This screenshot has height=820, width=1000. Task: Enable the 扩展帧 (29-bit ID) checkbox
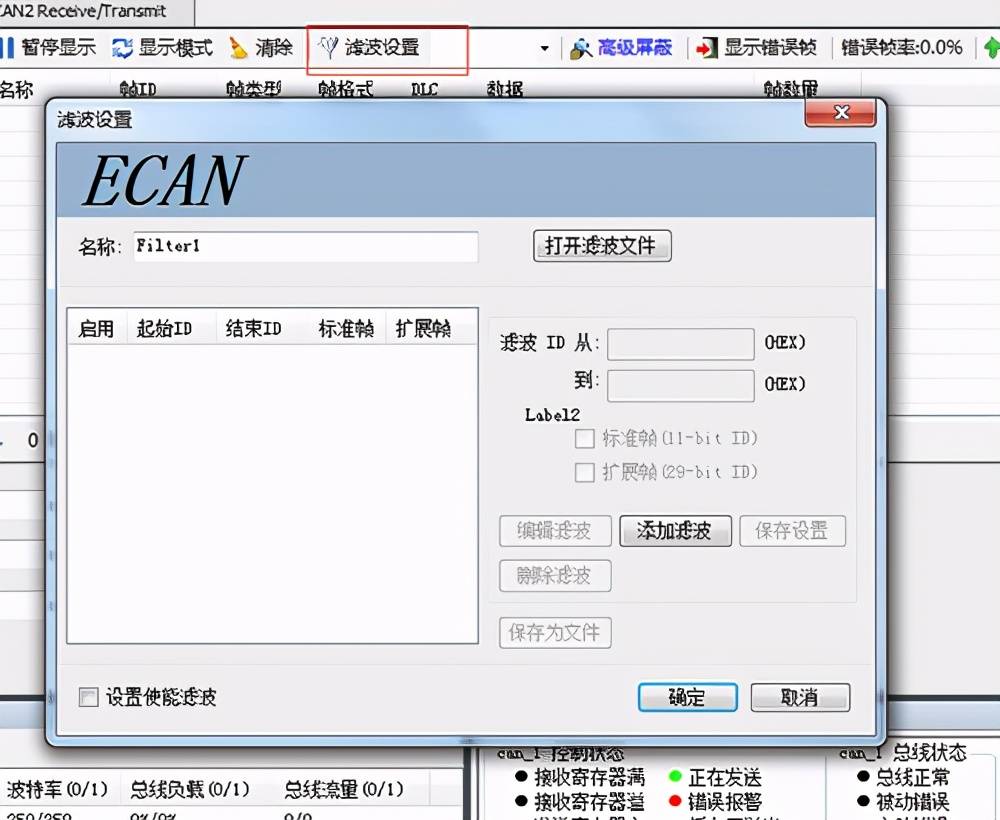click(585, 472)
